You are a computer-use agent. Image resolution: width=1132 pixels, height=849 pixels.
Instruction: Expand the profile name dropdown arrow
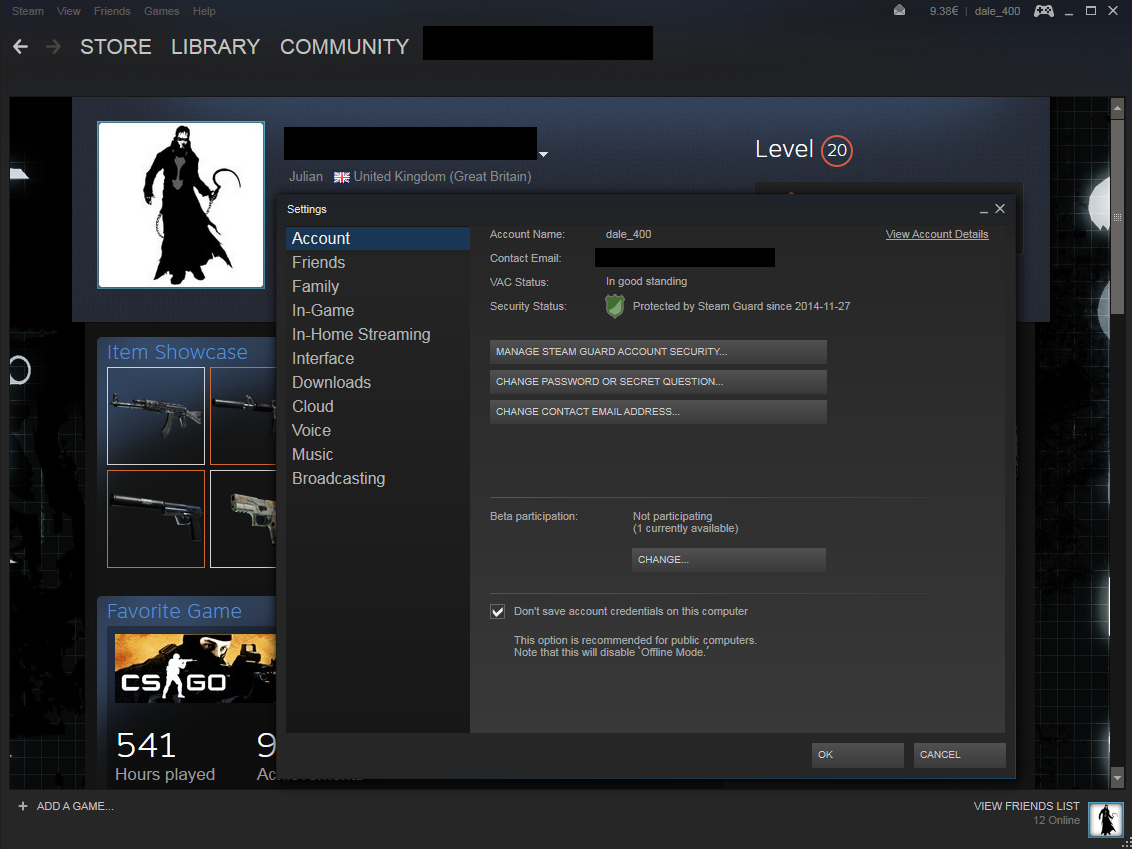click(x=543, y=154)
